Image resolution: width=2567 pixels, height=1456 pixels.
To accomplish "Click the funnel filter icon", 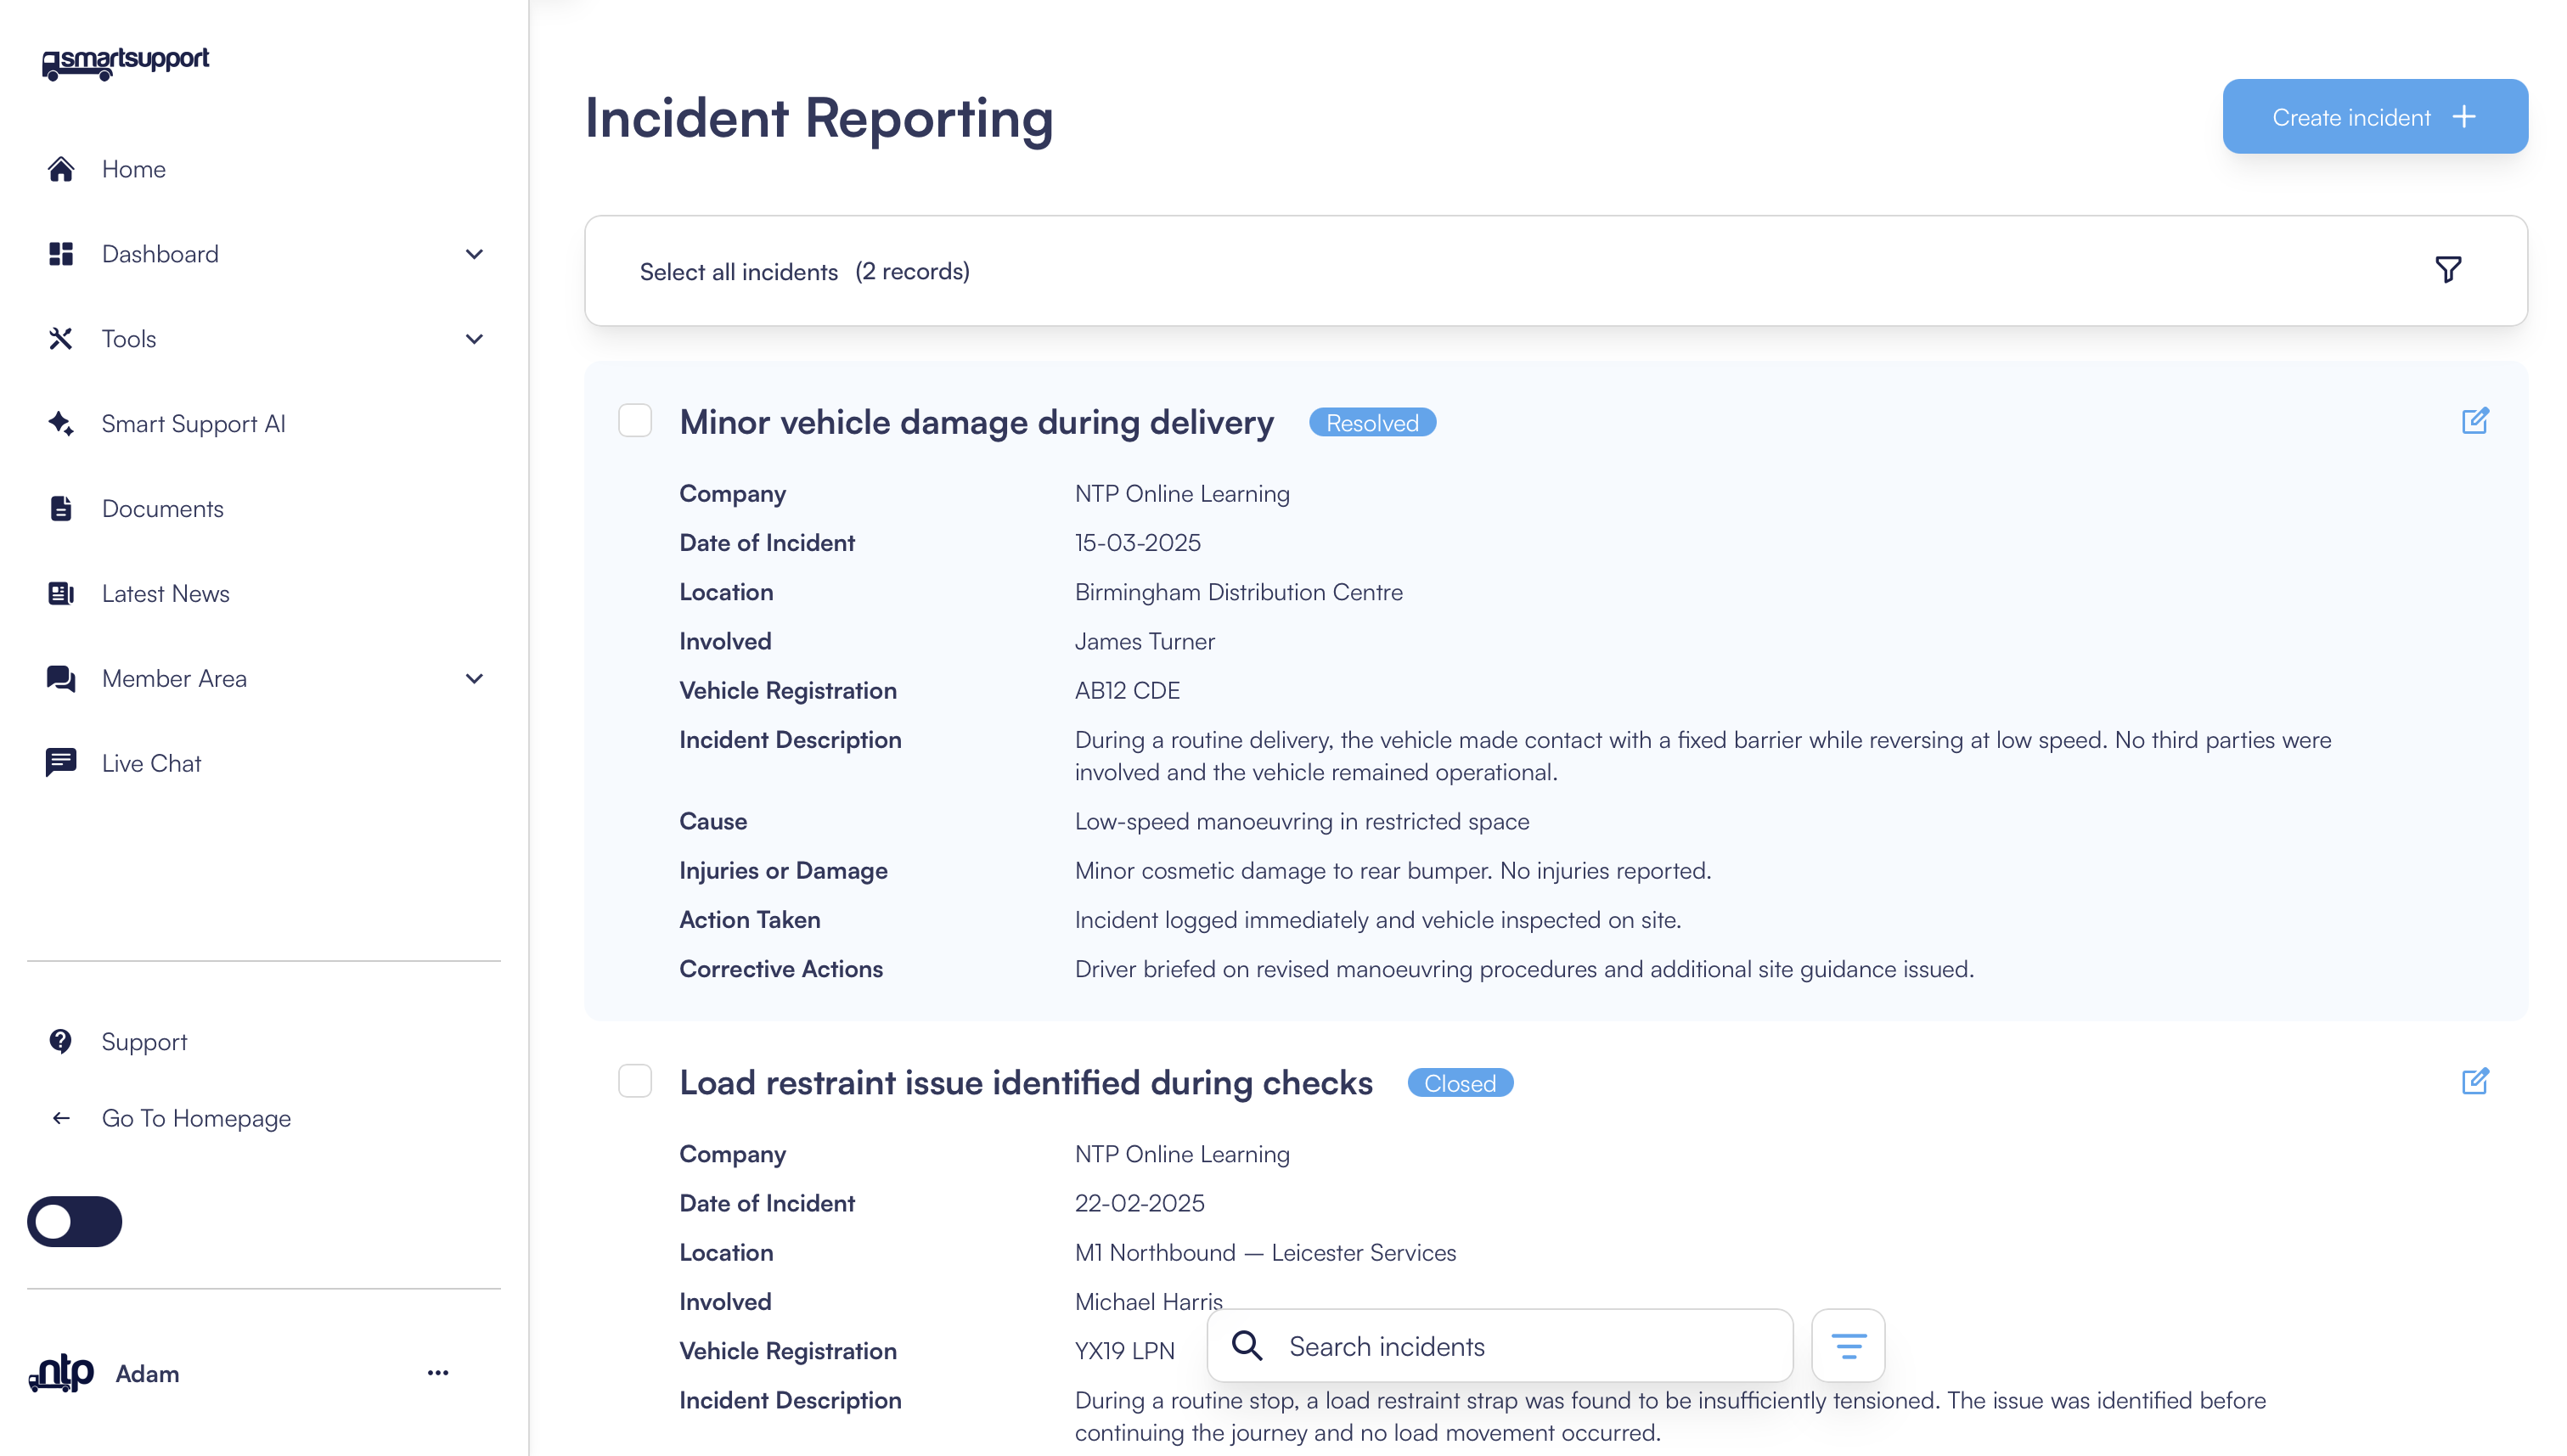I will click(2447, 270).
